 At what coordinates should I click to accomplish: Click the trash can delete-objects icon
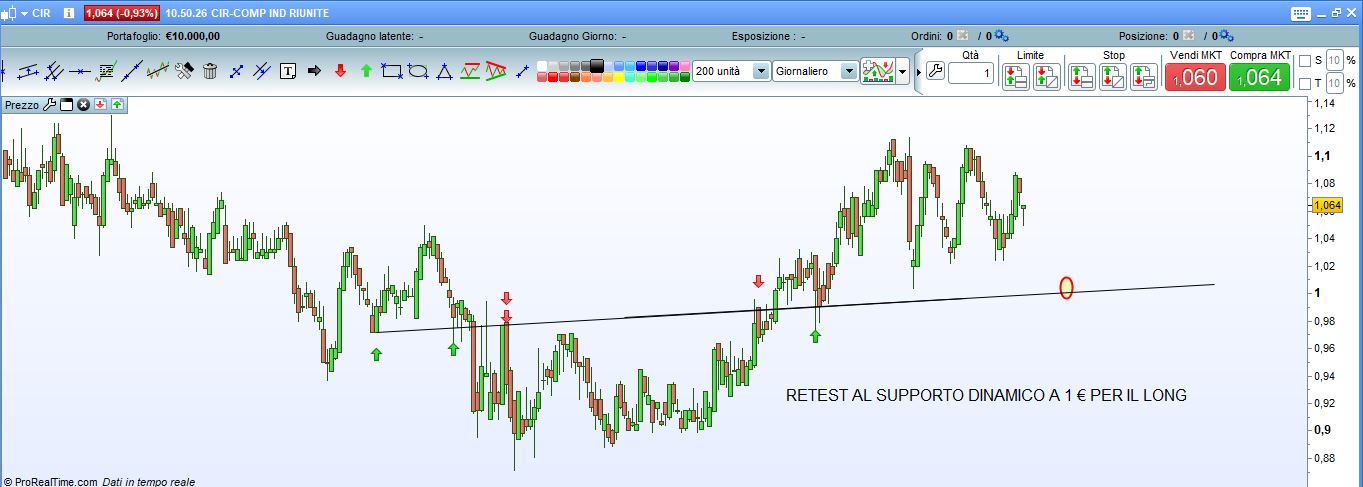click(210, 71)
